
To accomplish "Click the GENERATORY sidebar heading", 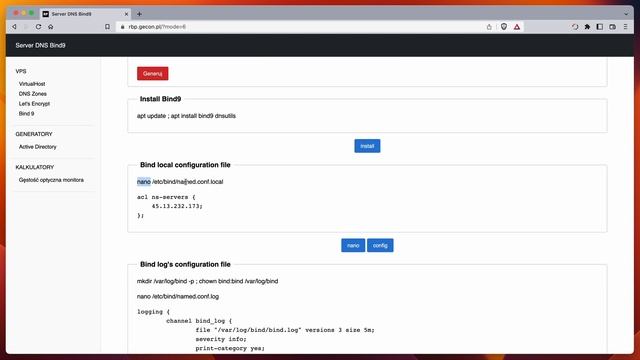I will pos(34,134).
